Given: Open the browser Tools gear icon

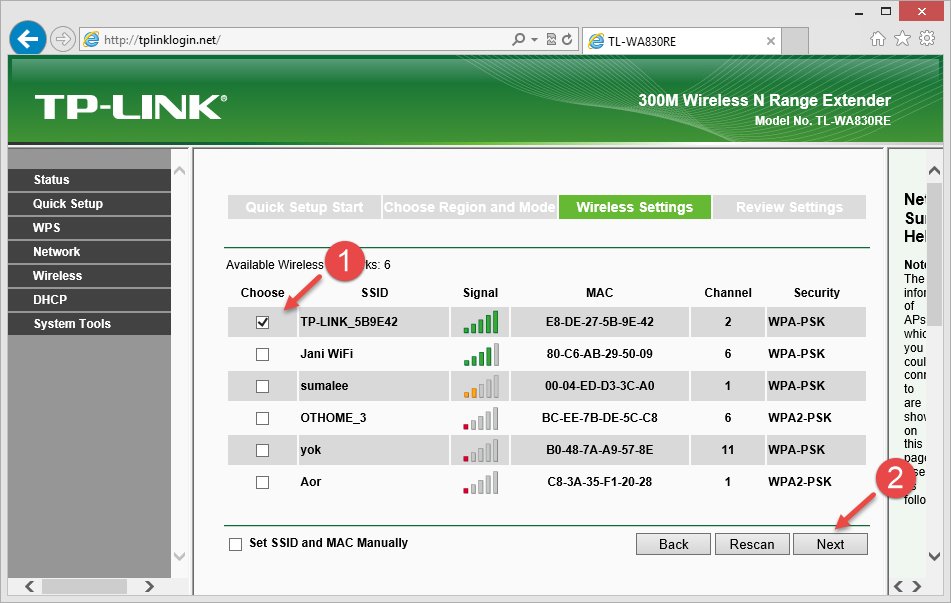Looking at the screenshot, I should coord(927,39).
